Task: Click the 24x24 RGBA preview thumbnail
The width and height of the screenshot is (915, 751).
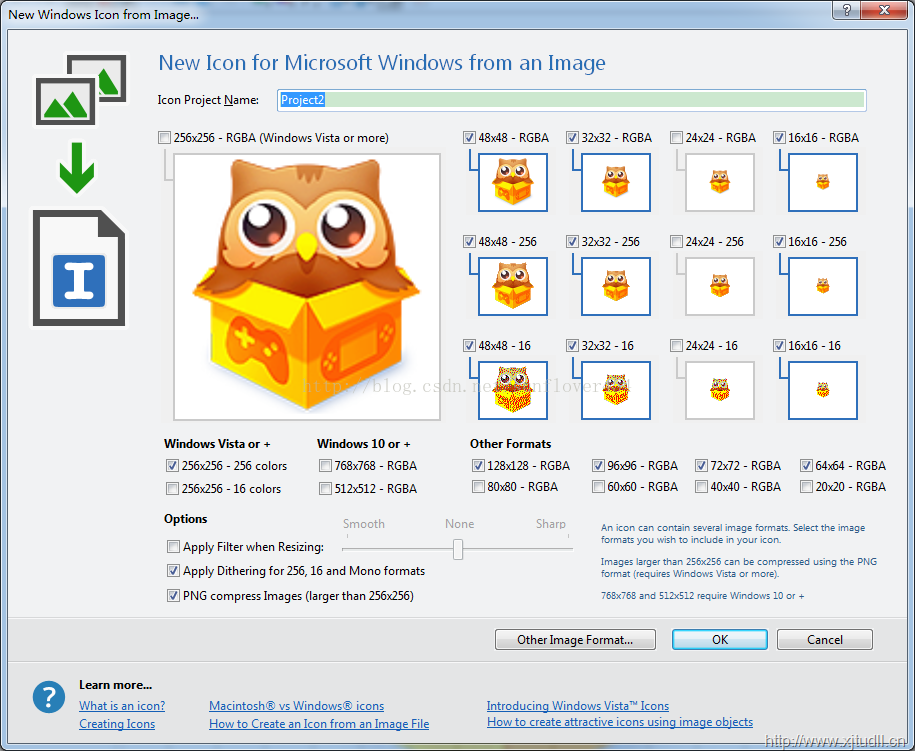Action: tap(719, 182)
